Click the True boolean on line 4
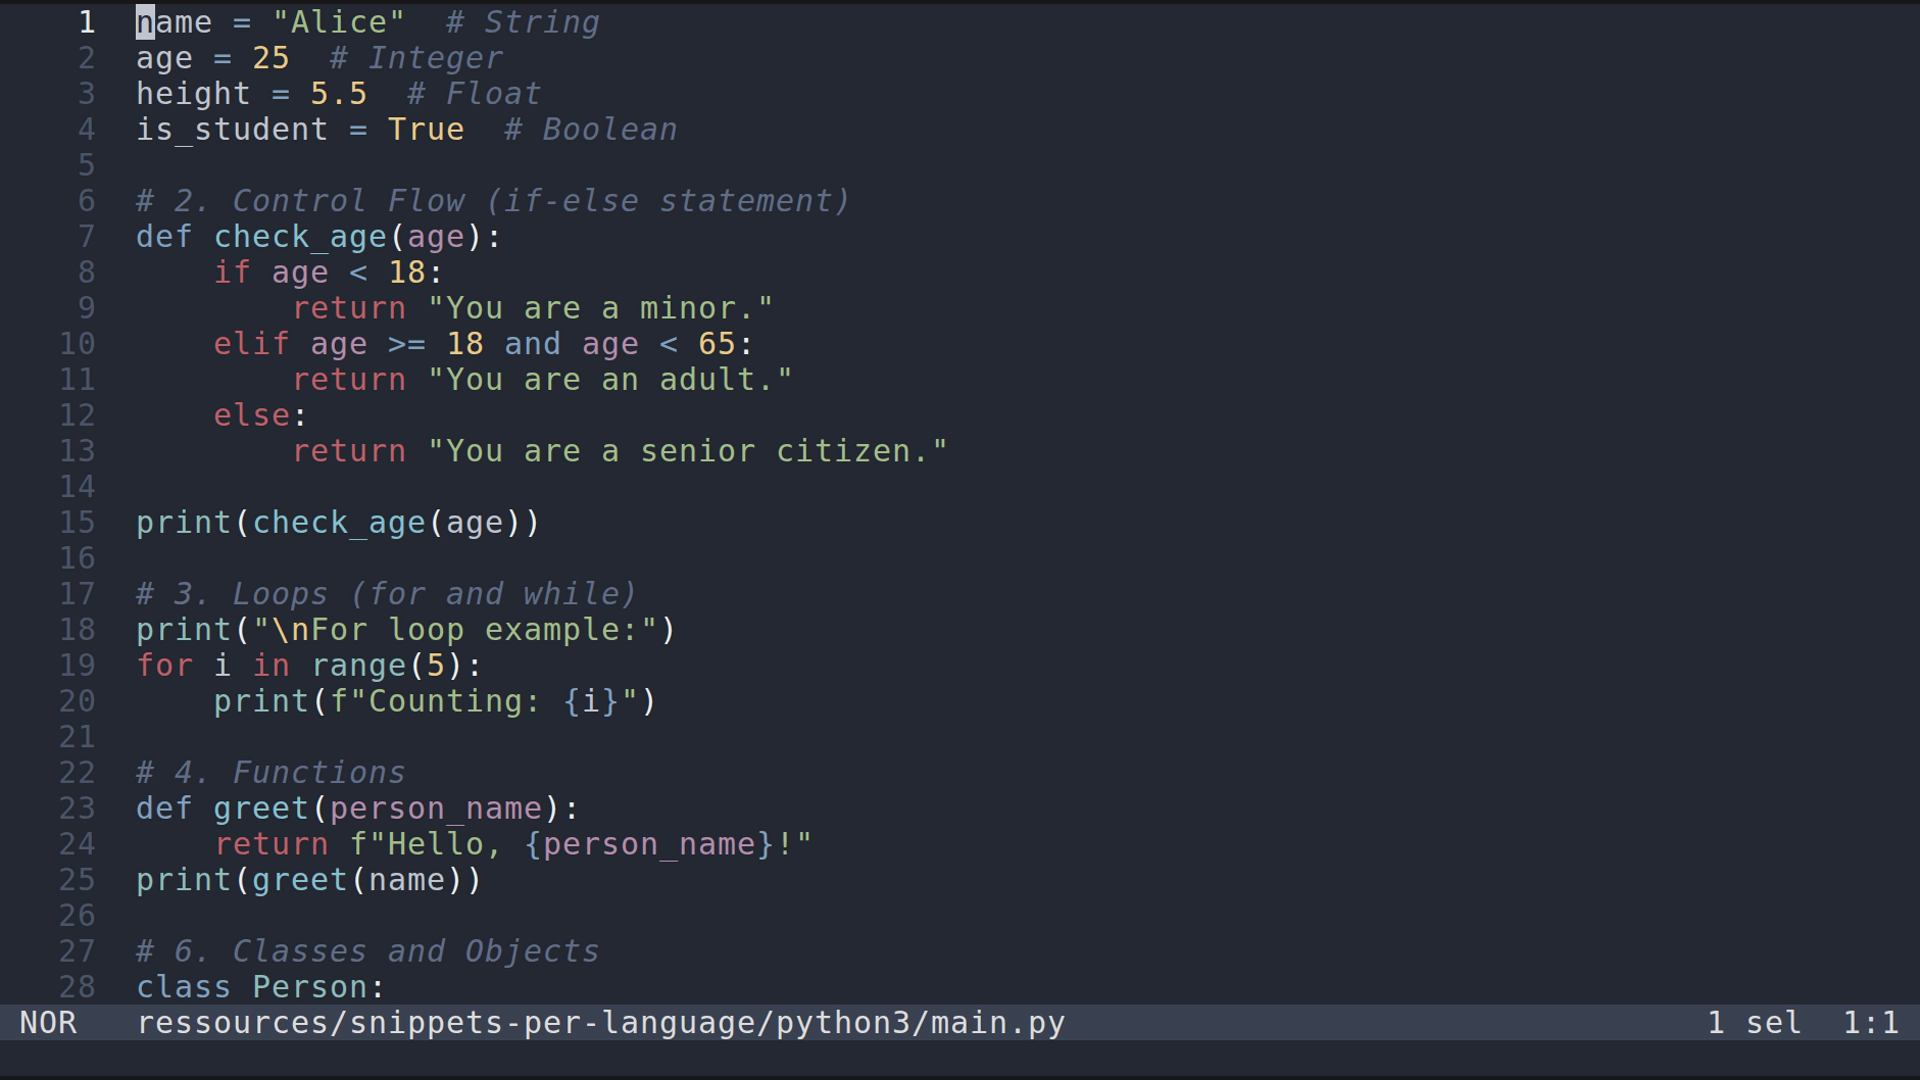Viewport: 1920px width, 1080px height. [426, 129]
